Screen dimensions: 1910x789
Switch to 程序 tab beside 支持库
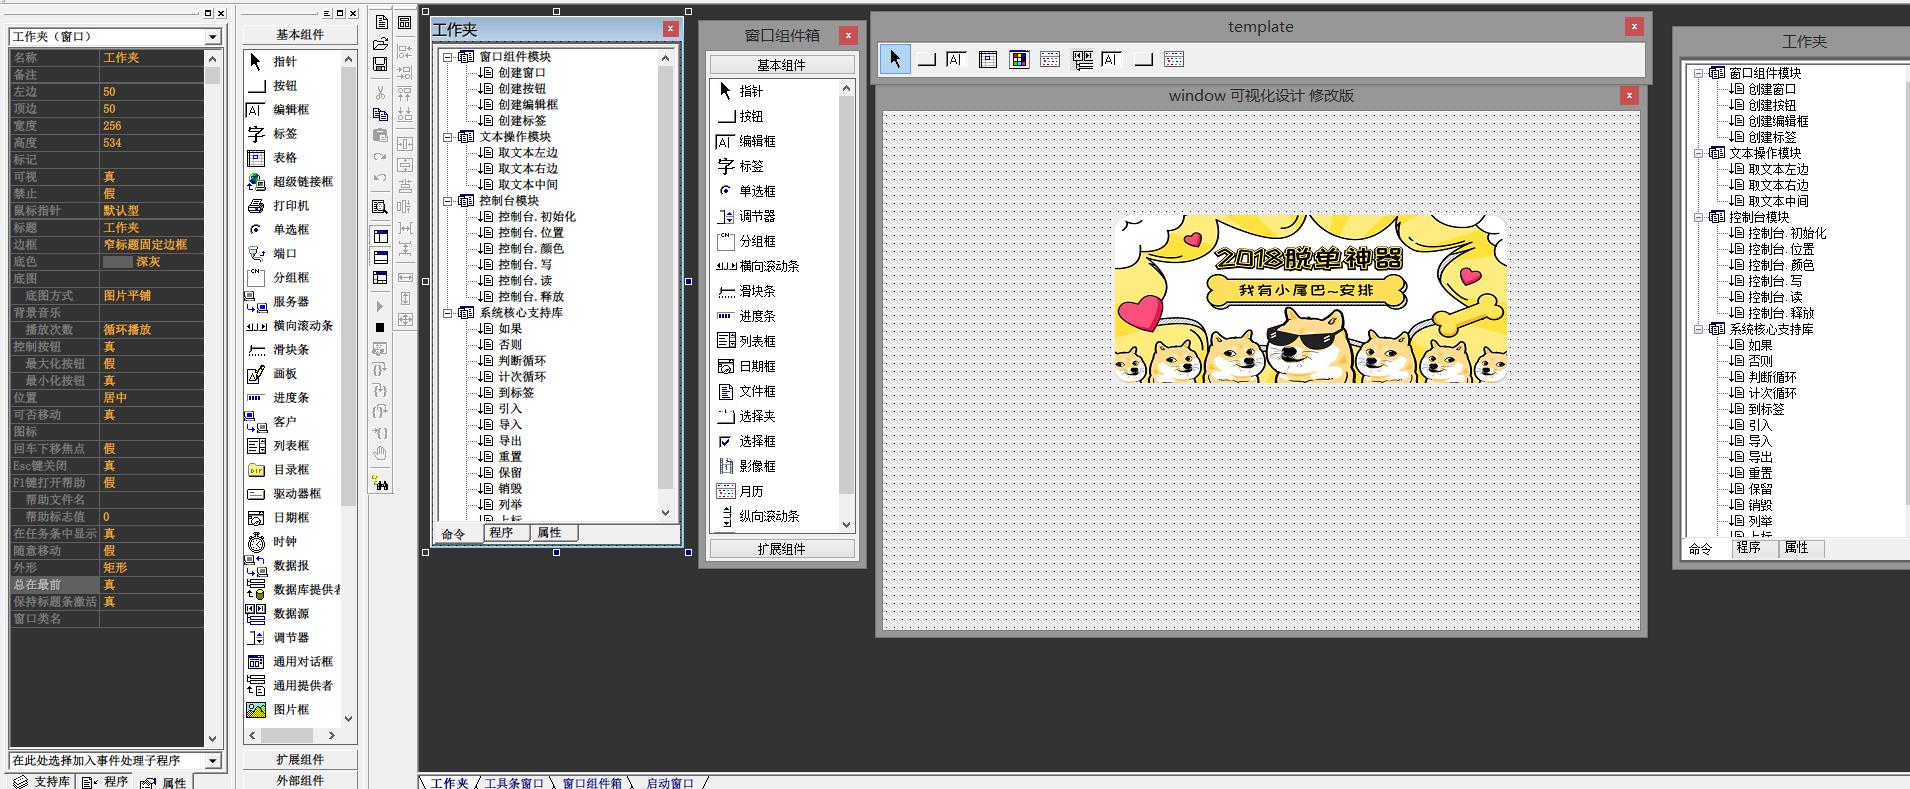[105, 782]
